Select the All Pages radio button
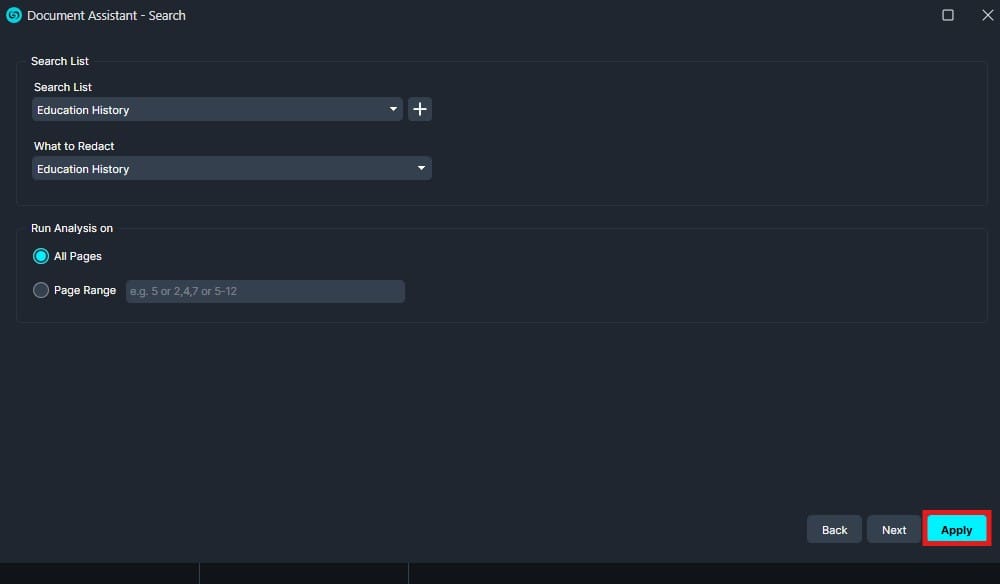Screen dimensions: 1000x584 point(41,256)
